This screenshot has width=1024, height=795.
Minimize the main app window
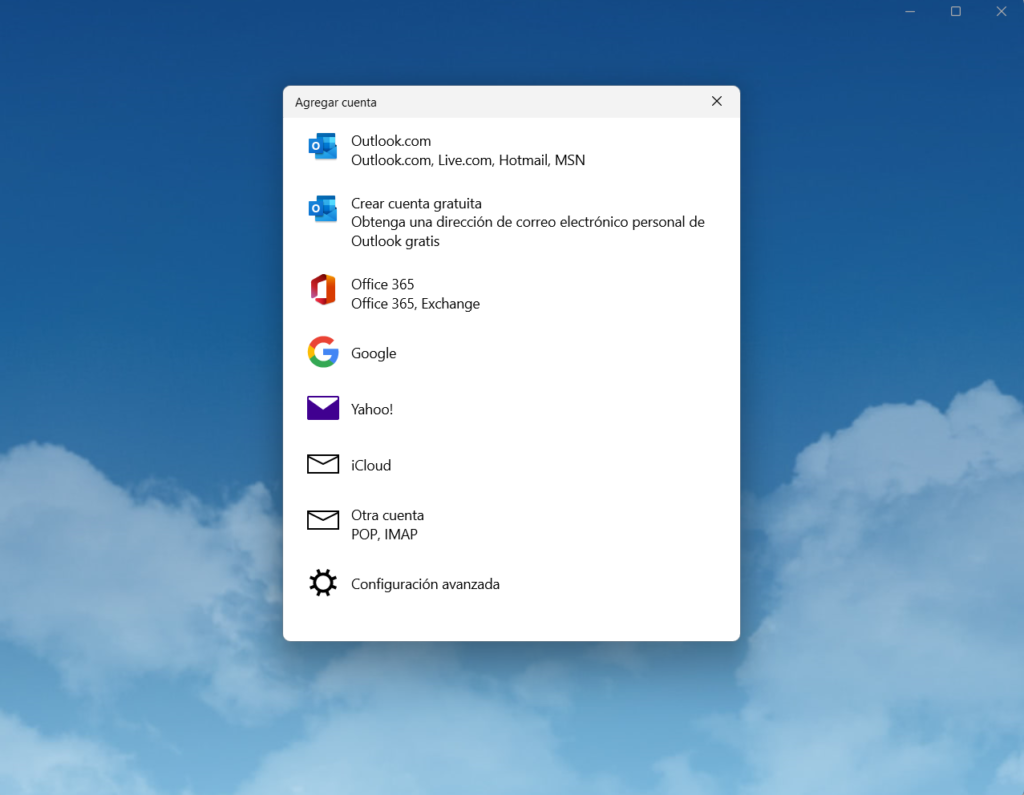pyautogui.click(x=910, y=11)
